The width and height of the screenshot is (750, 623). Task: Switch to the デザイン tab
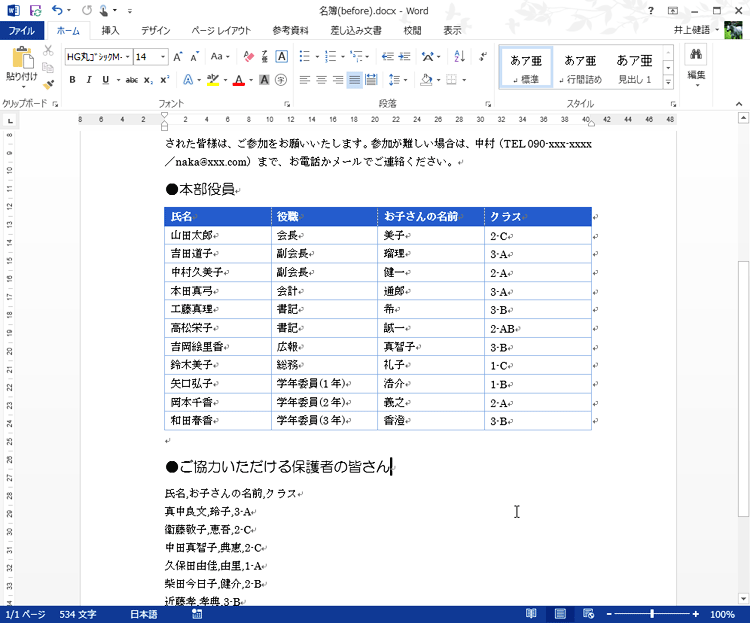[155, 31]
